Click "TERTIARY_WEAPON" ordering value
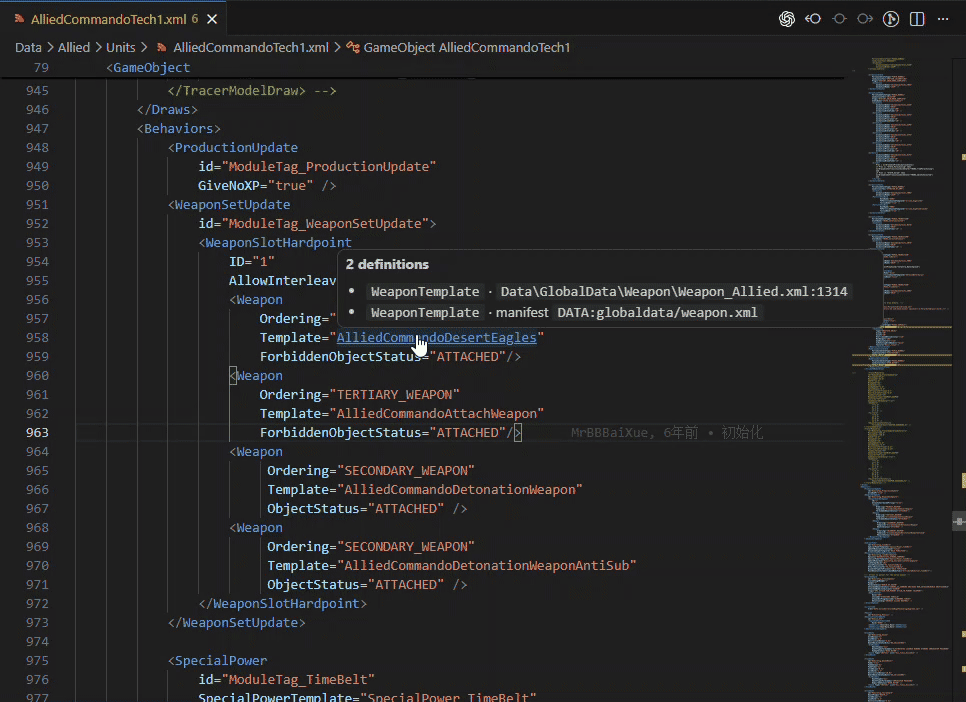Viewport: 966px width, 702px height. click(x=394, y=394)
